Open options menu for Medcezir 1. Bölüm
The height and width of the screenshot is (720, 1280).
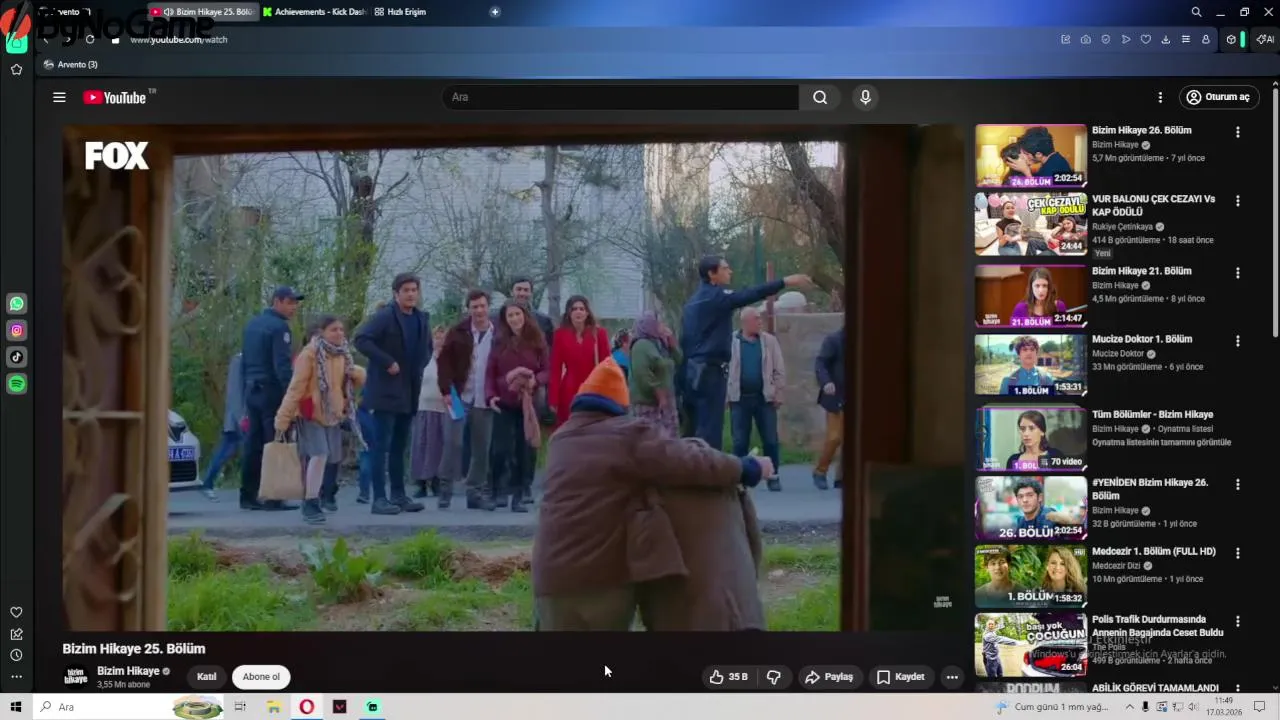point(1238,553)
